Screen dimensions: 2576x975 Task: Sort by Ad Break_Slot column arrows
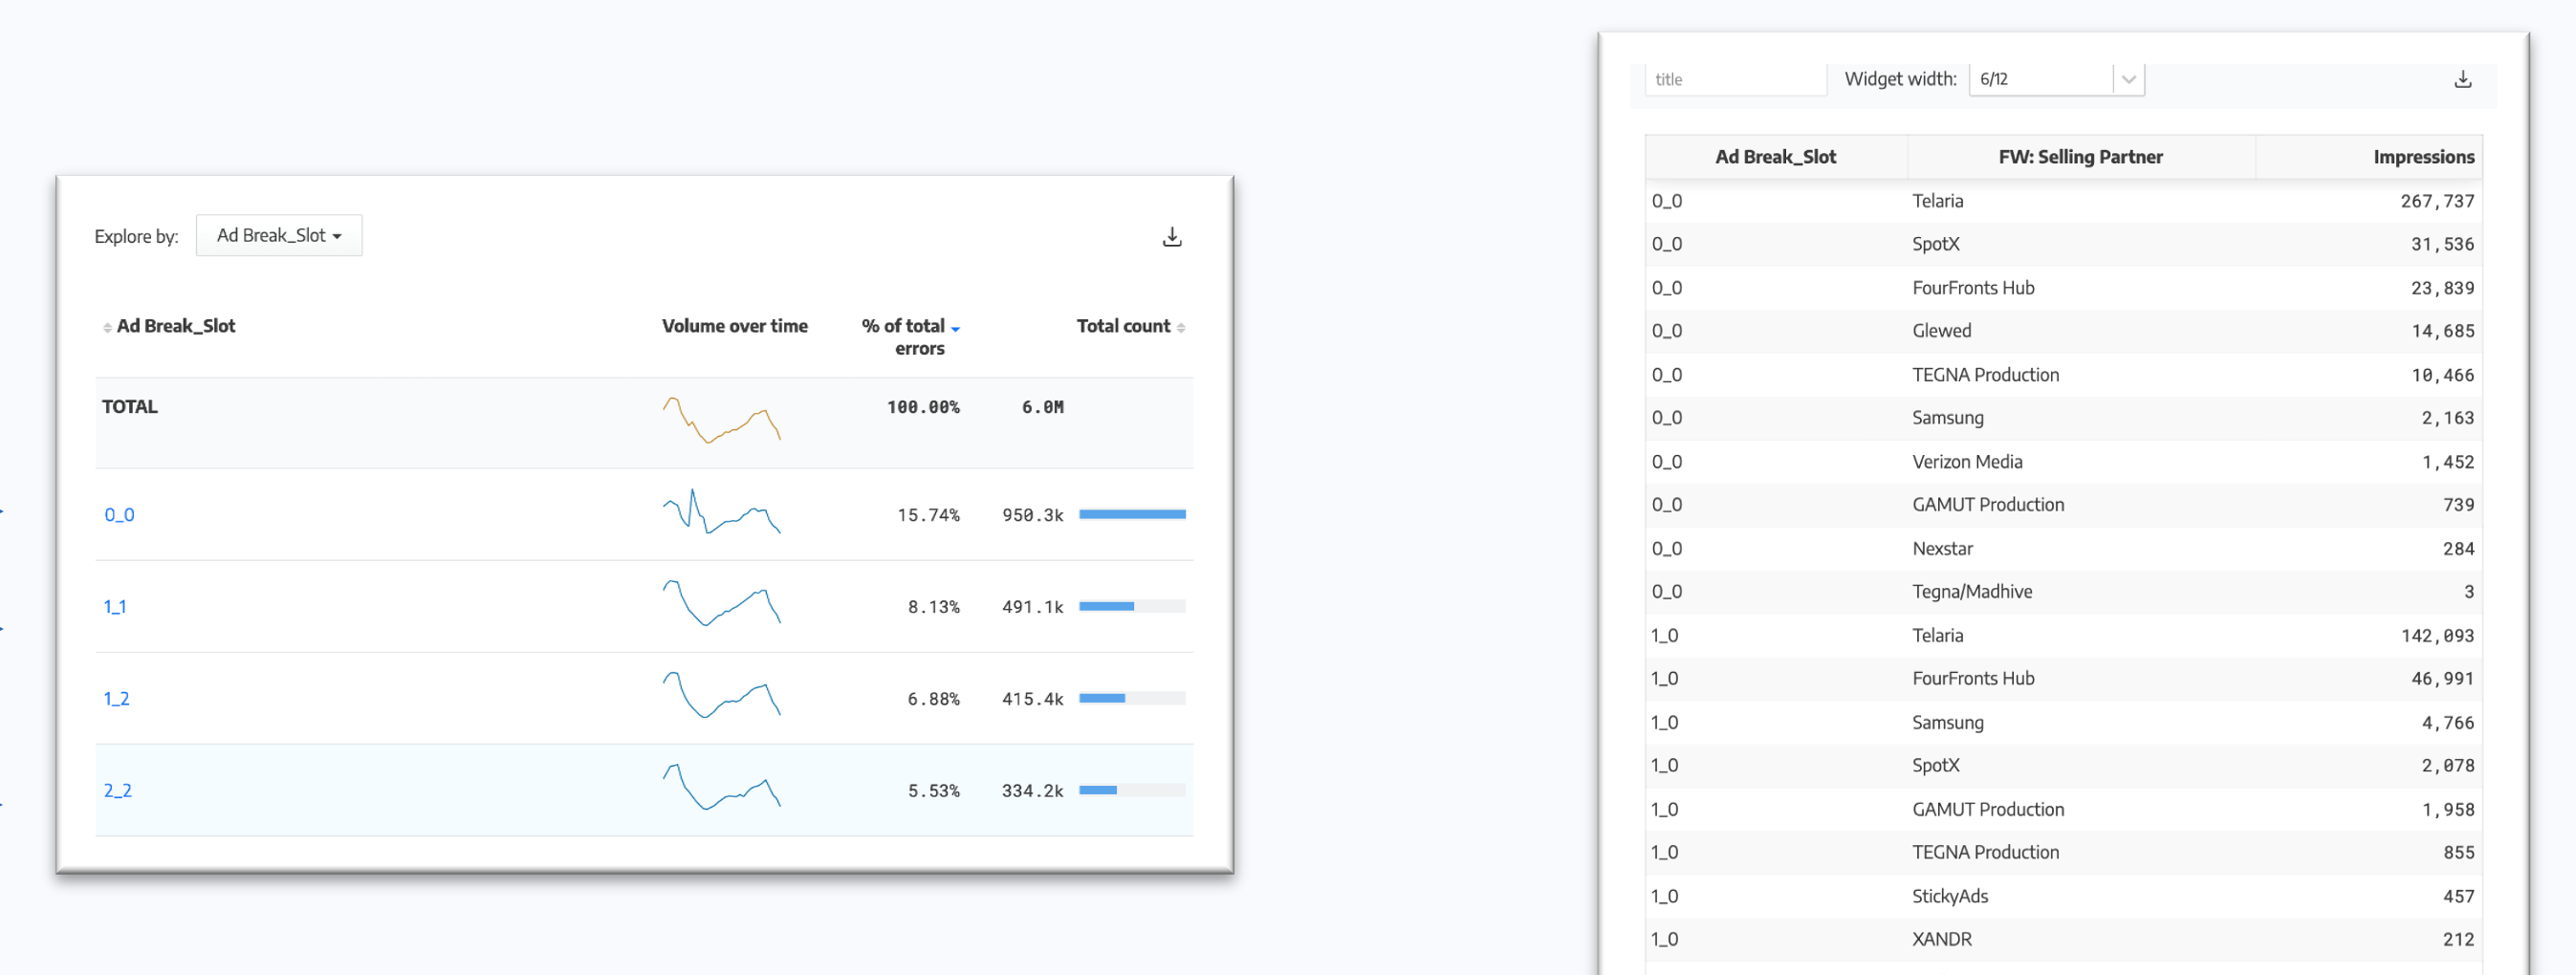[107, 327]
